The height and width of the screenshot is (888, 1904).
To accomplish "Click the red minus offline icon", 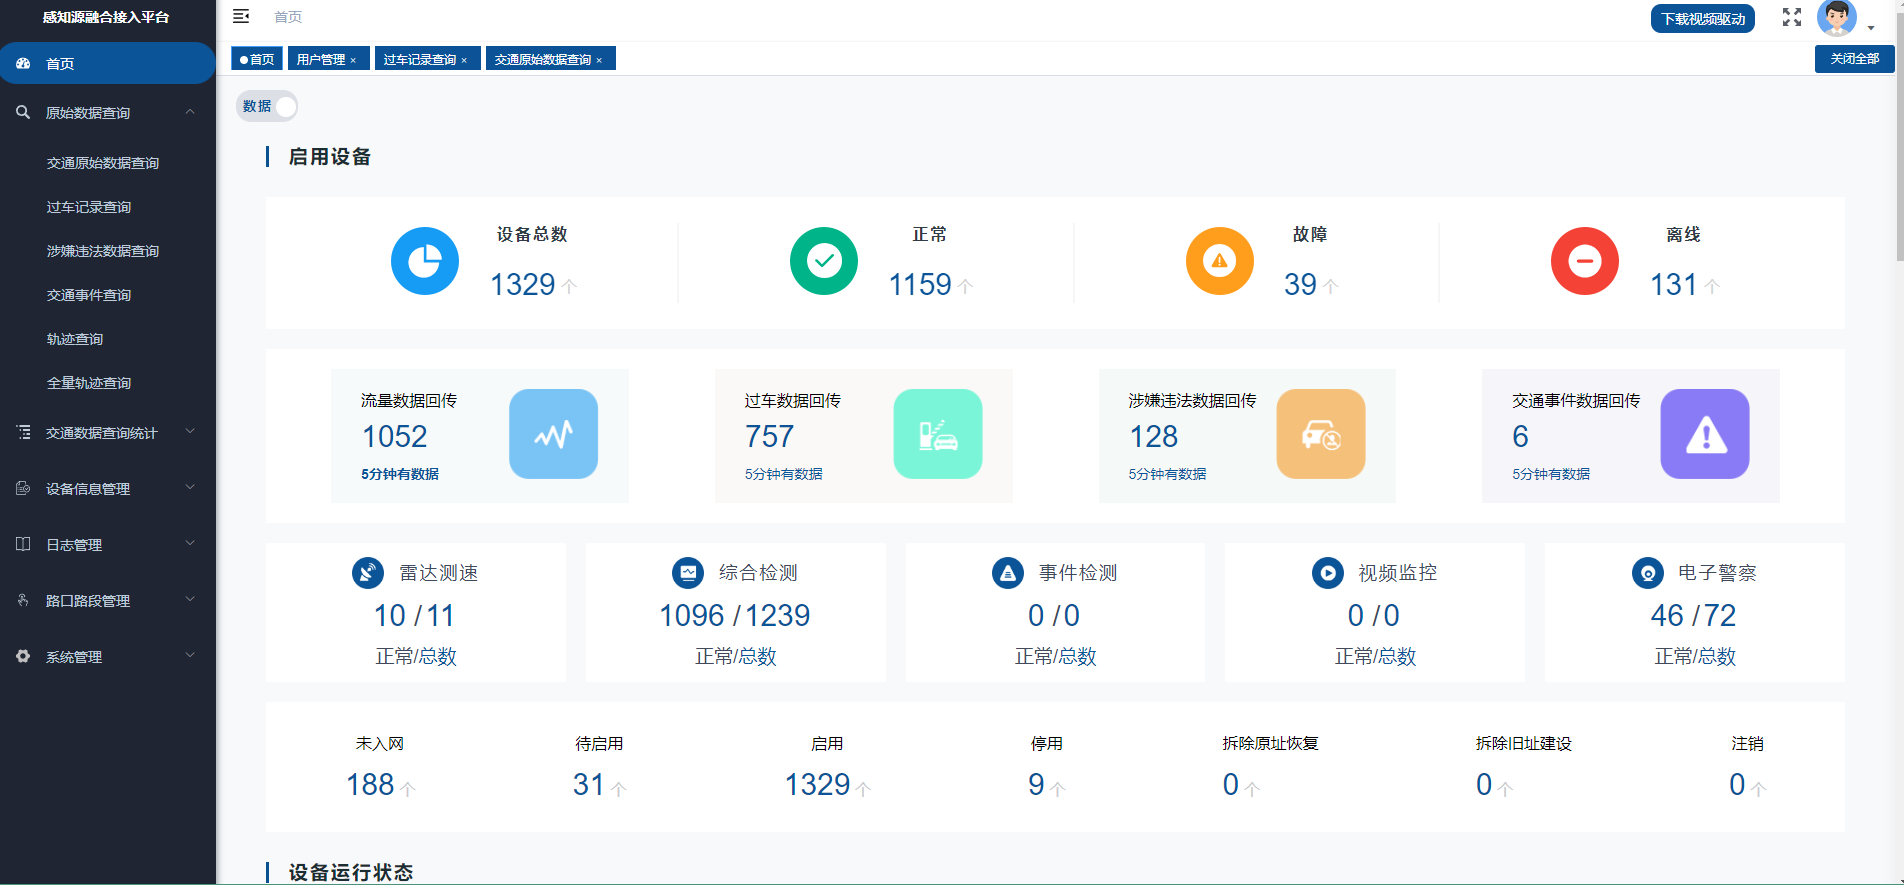I will (x=1585, y=261).
